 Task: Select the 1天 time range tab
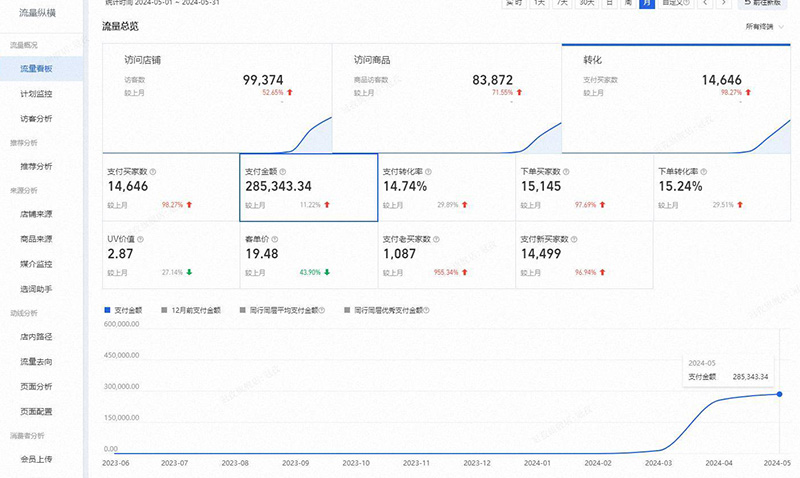click(x=539, y=3)
